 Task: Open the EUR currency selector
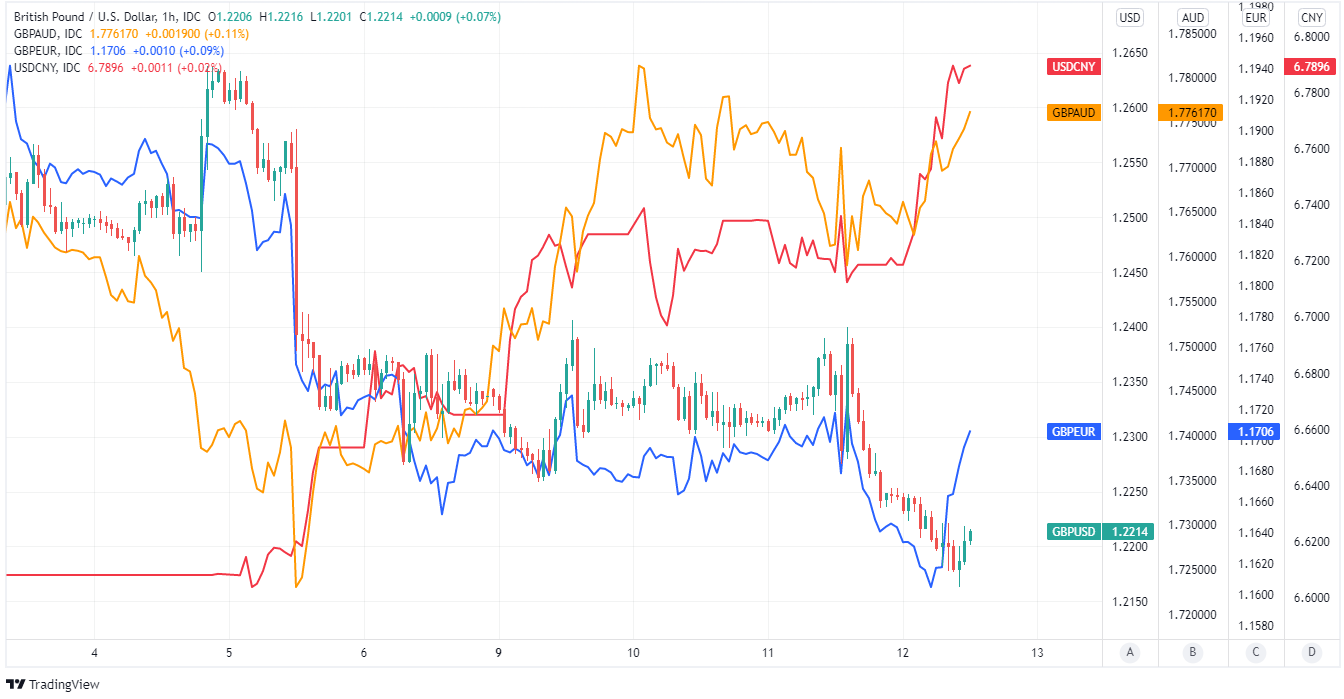(x=1256, y=17)
